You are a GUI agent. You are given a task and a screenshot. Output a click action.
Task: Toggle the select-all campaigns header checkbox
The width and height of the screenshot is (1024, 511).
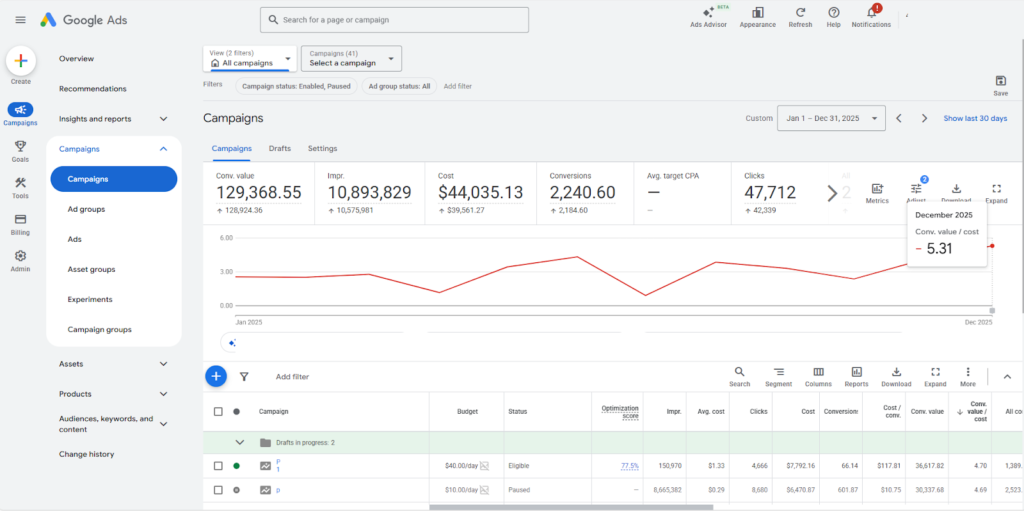[218, 411]
